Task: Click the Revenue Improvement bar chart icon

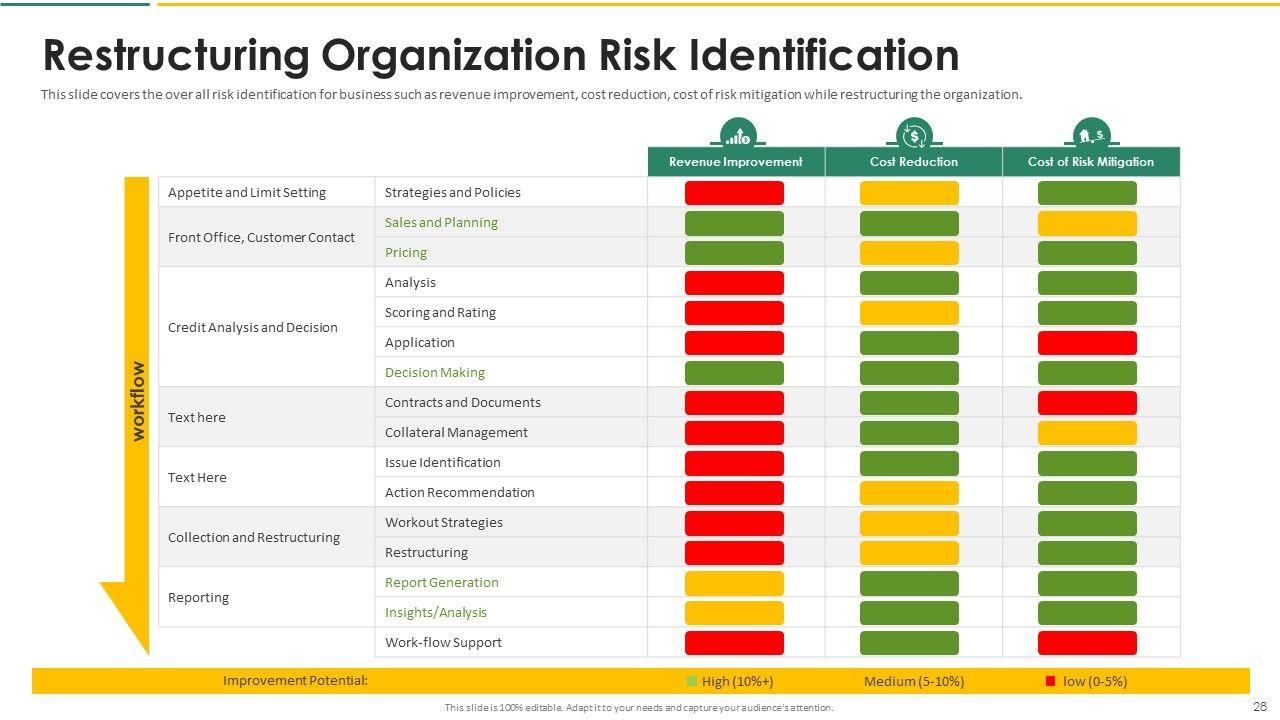Action: tap(737, 134)
